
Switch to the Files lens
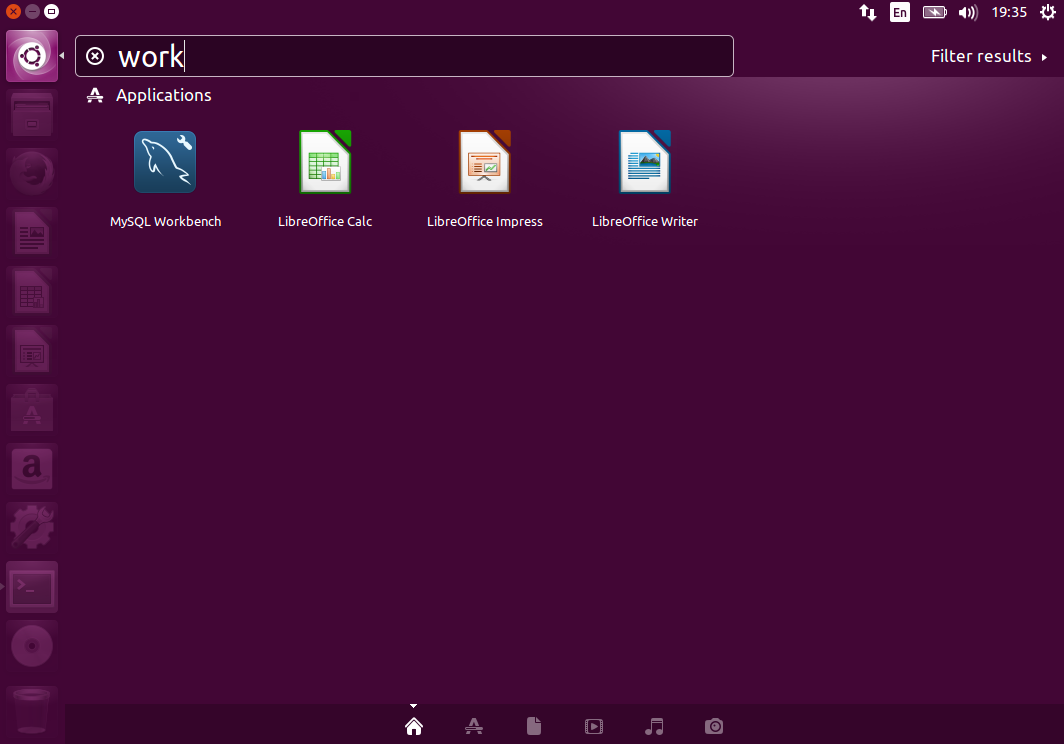(534, 726)
